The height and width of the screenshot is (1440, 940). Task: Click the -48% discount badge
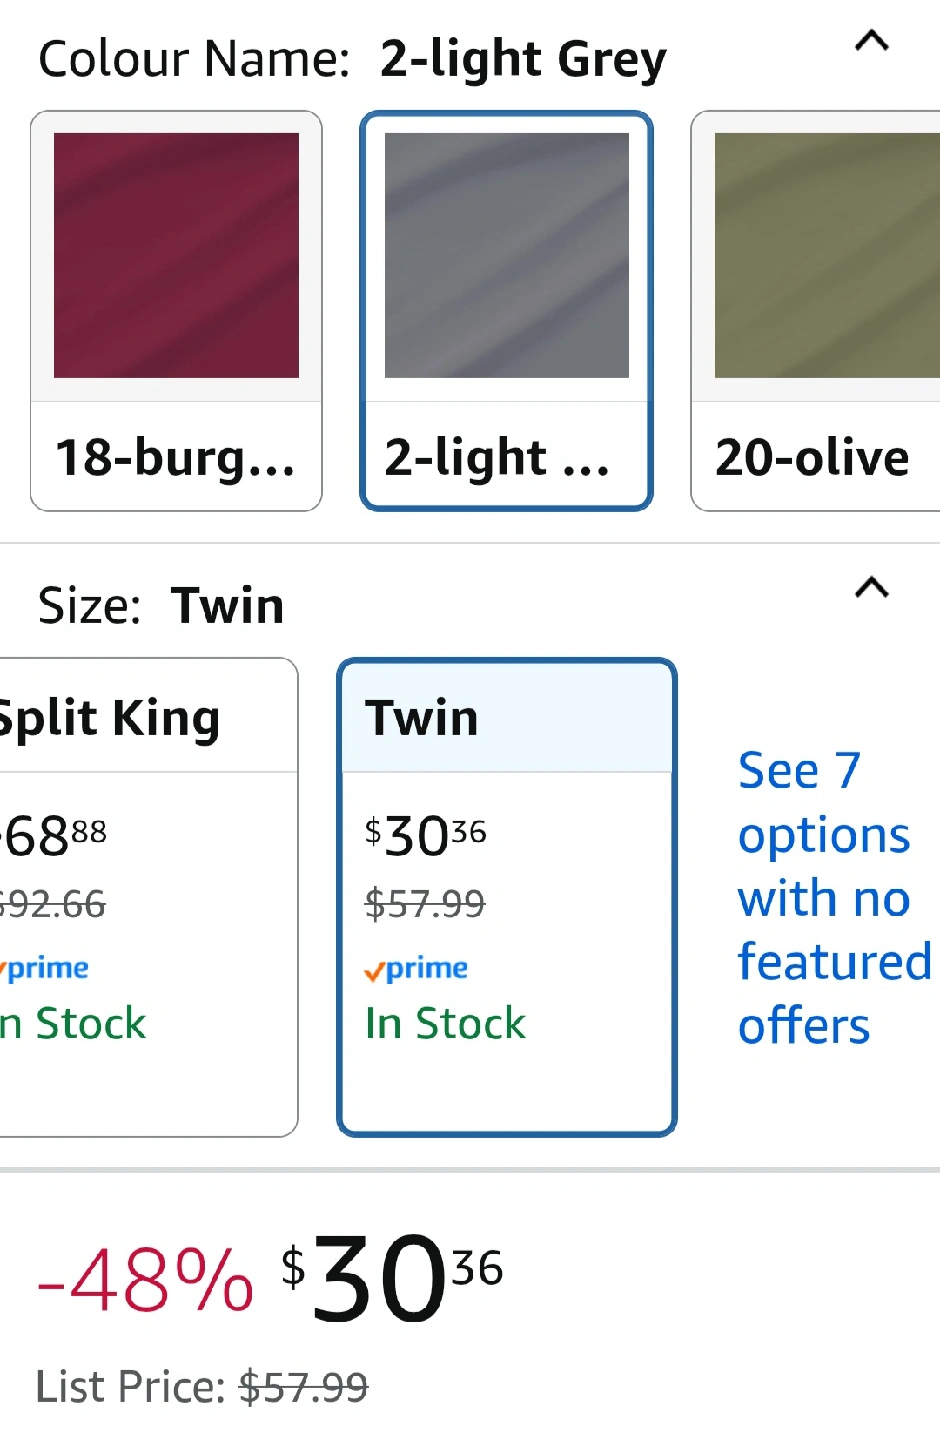pyautogui.click(x=145, y=1280)
